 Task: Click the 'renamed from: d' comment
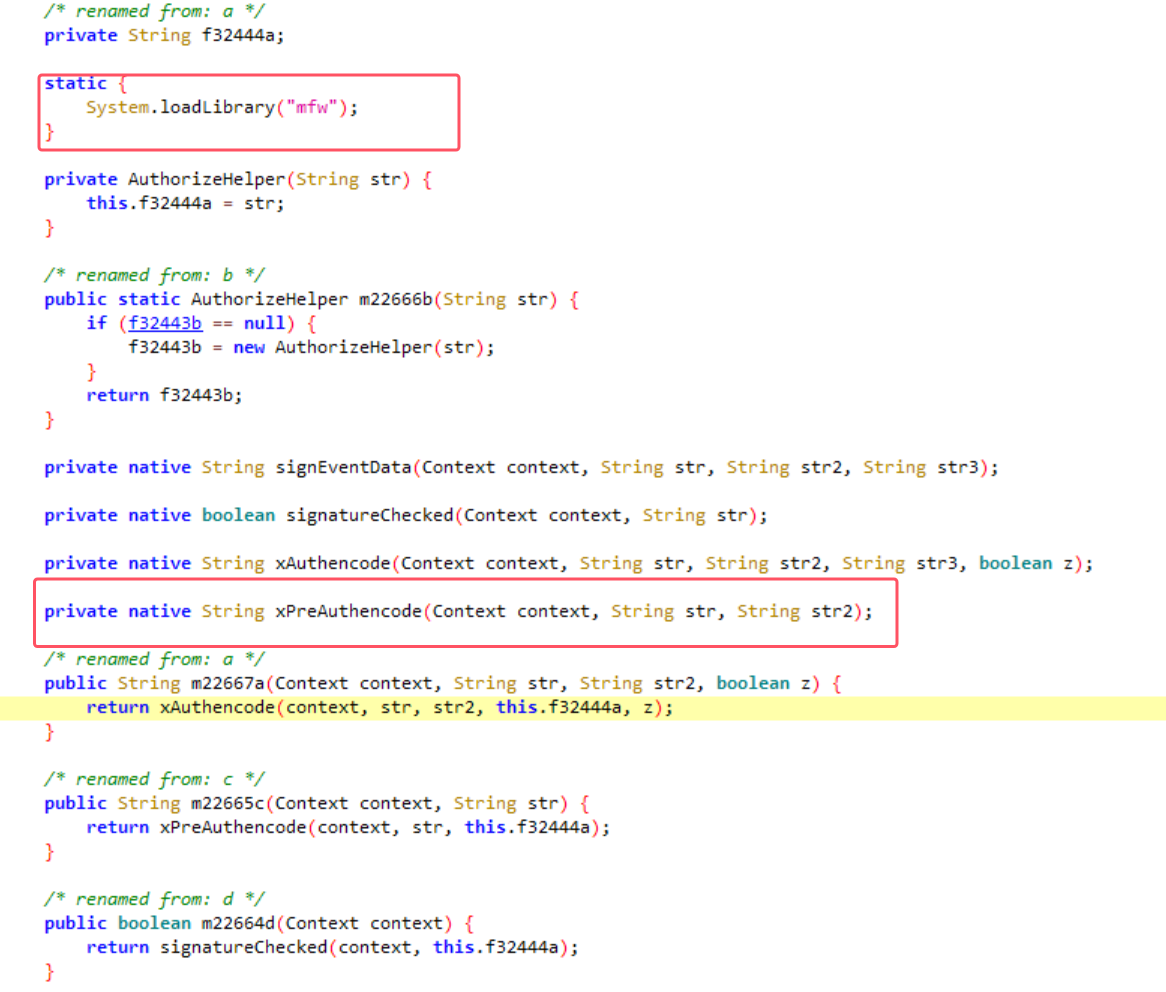[x=154, y=899]
